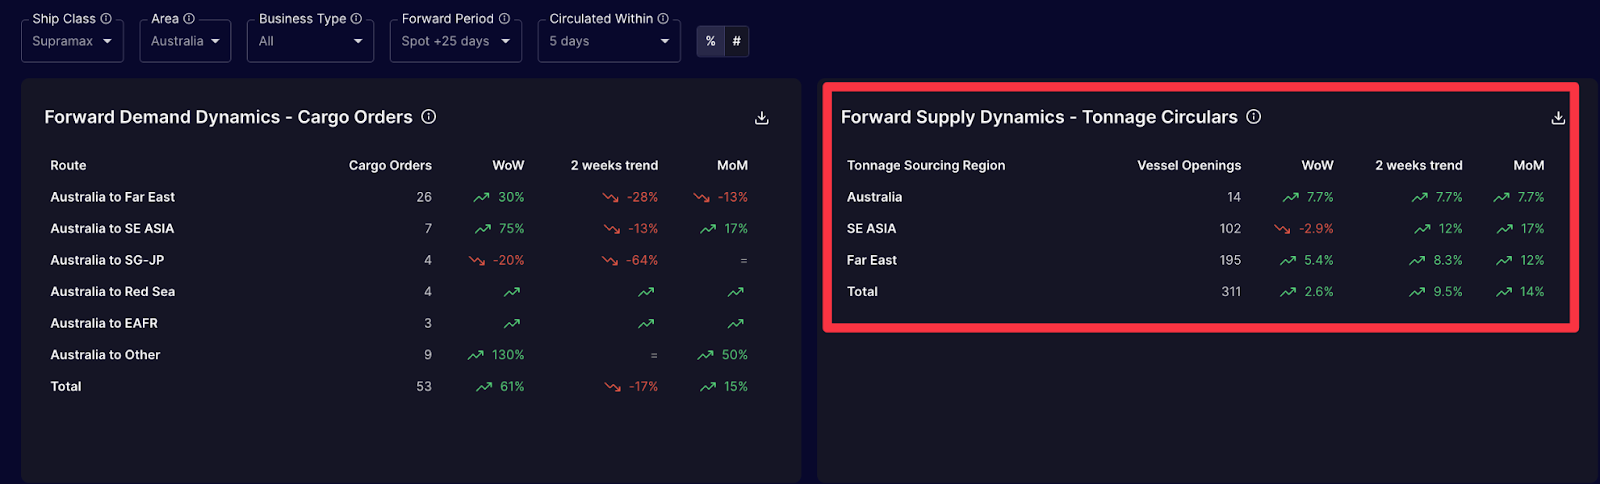This screenshot has height=484, width=1600.
Task: Click the Vessel Openings column header
Action: pyautogui.click(x=1189, y=166)
